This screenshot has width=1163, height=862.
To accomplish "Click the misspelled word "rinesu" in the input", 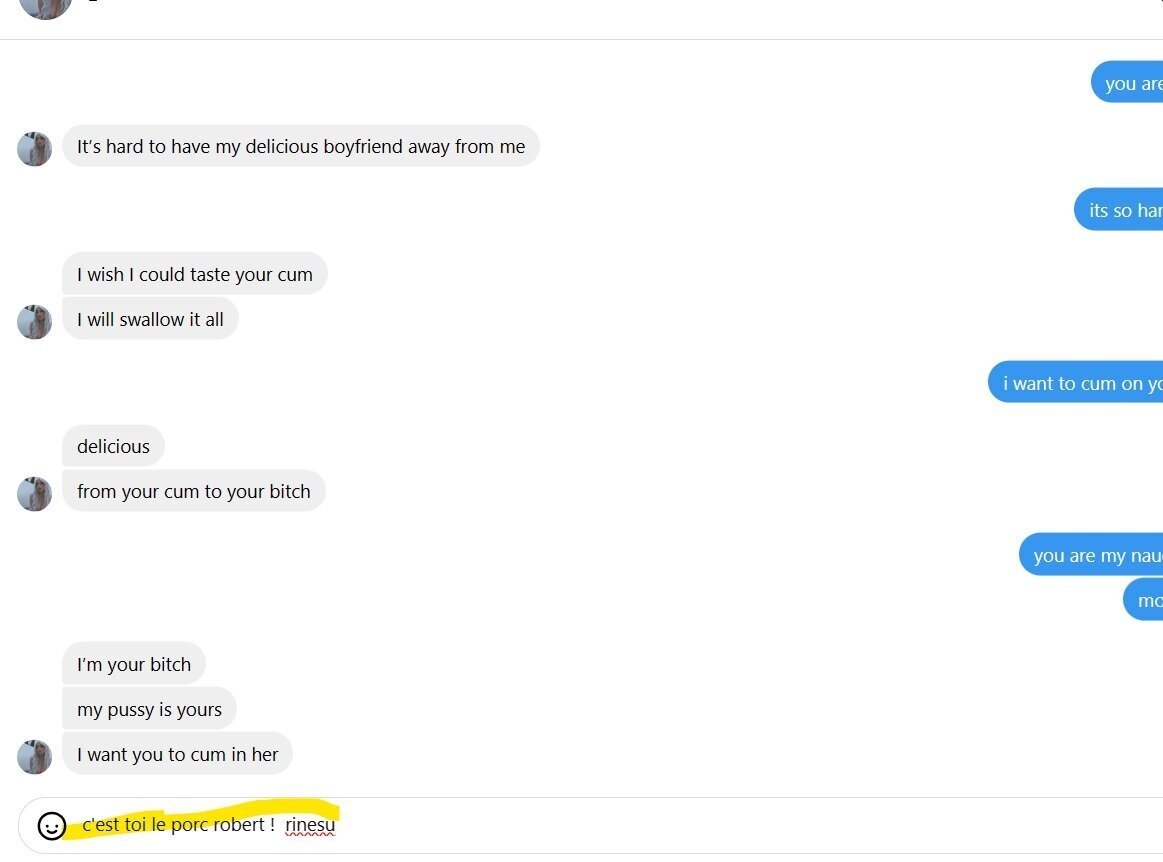I will (x=310, y=825).
